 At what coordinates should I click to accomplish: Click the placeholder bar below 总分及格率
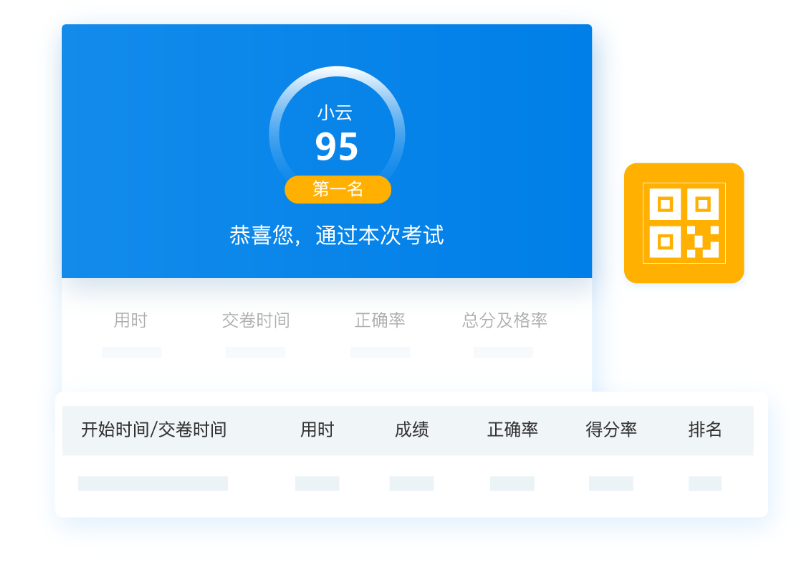(x=503, y=352)
